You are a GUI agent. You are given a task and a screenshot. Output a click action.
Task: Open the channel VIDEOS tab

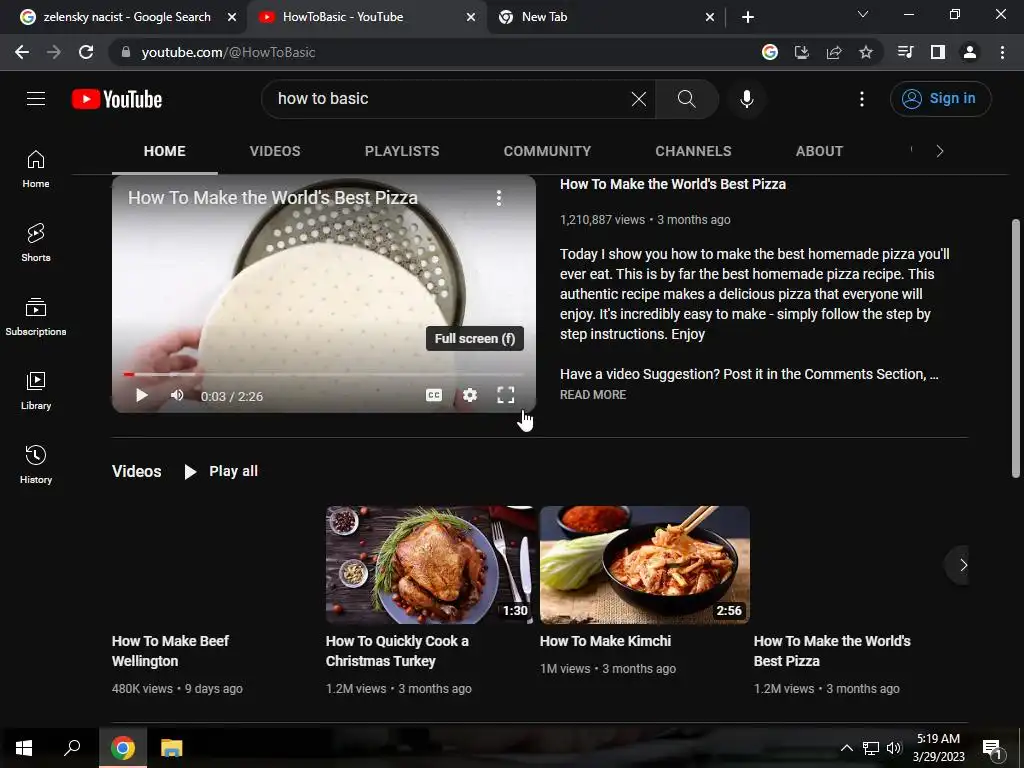275,151
